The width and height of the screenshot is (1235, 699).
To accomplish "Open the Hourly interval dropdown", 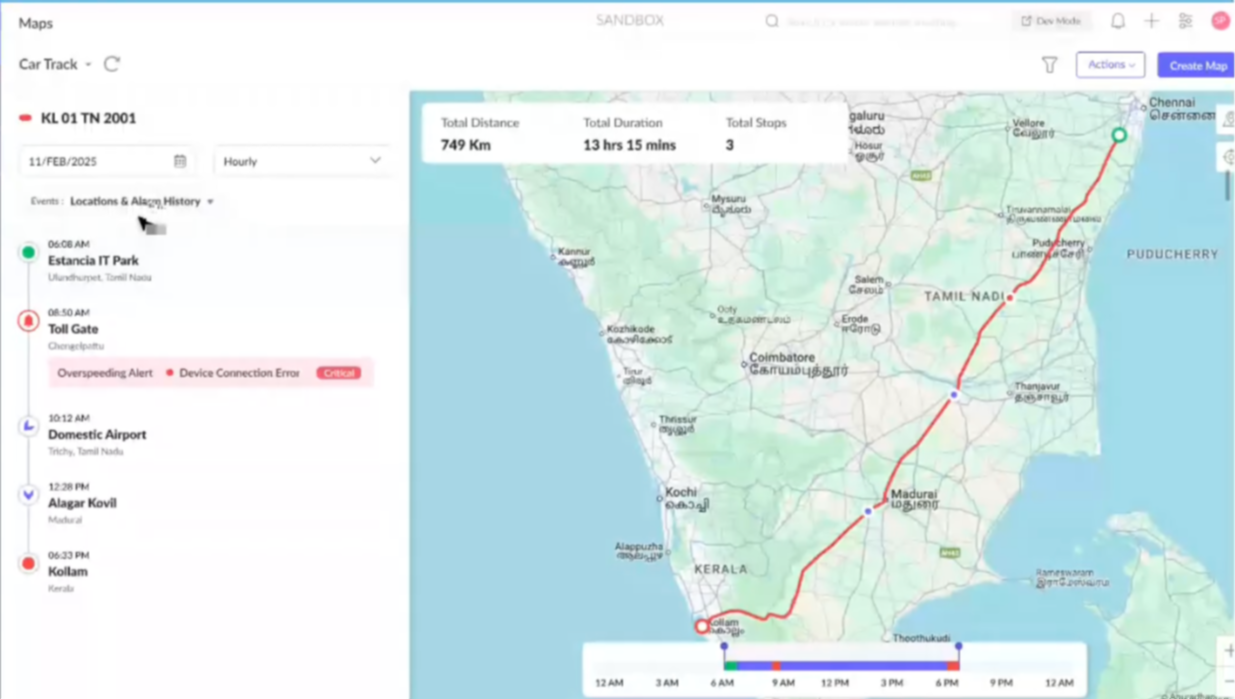I will click(302, 161).
